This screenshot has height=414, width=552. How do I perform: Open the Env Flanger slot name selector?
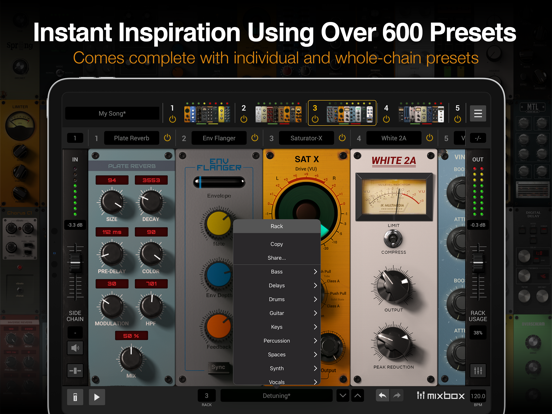click(219, 138)
